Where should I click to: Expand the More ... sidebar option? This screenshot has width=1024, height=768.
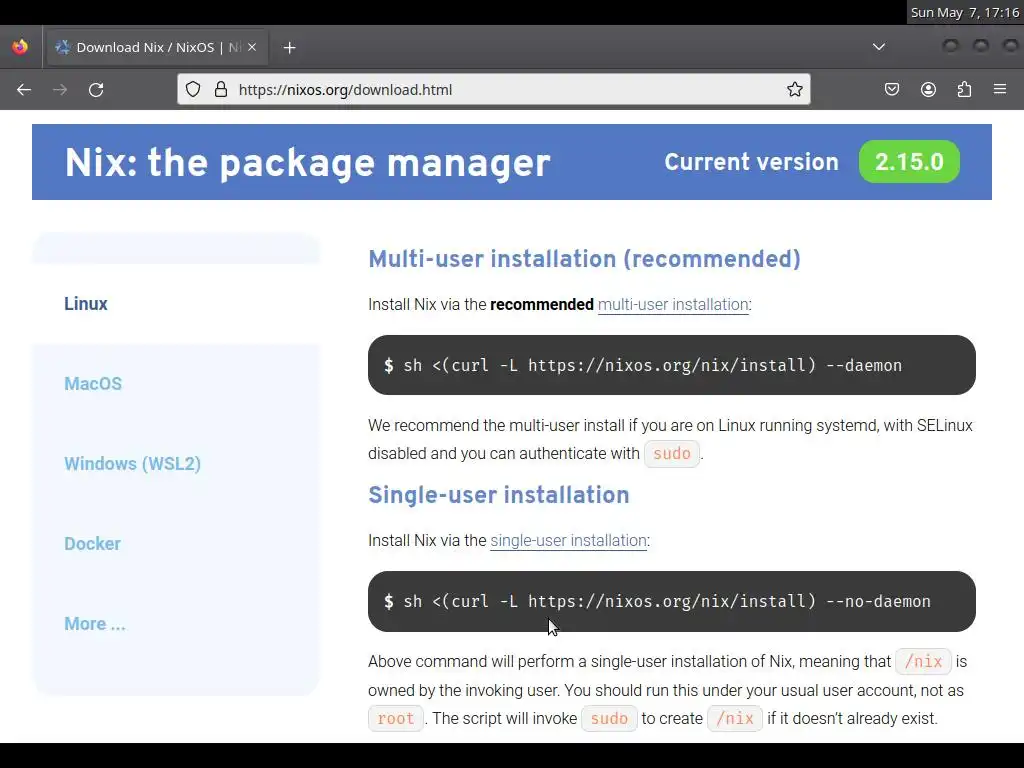[95, 624]
